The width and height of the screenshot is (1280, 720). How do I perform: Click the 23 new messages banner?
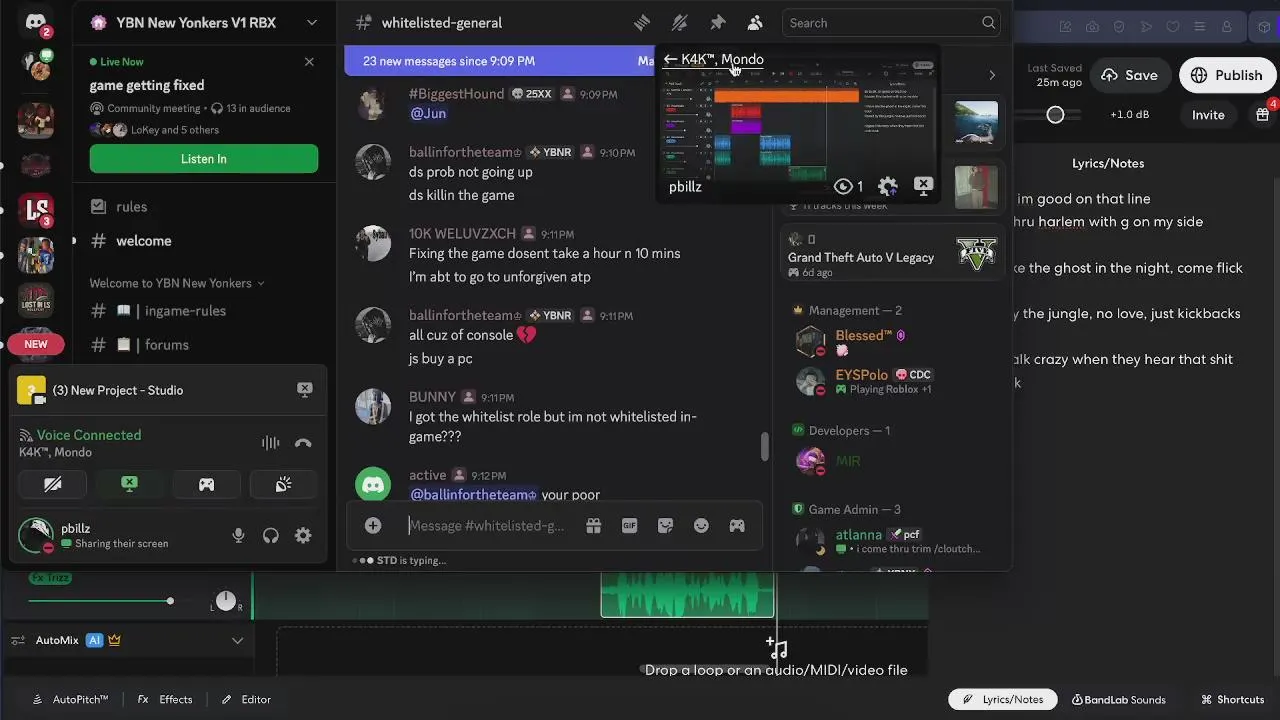point(500,61)
